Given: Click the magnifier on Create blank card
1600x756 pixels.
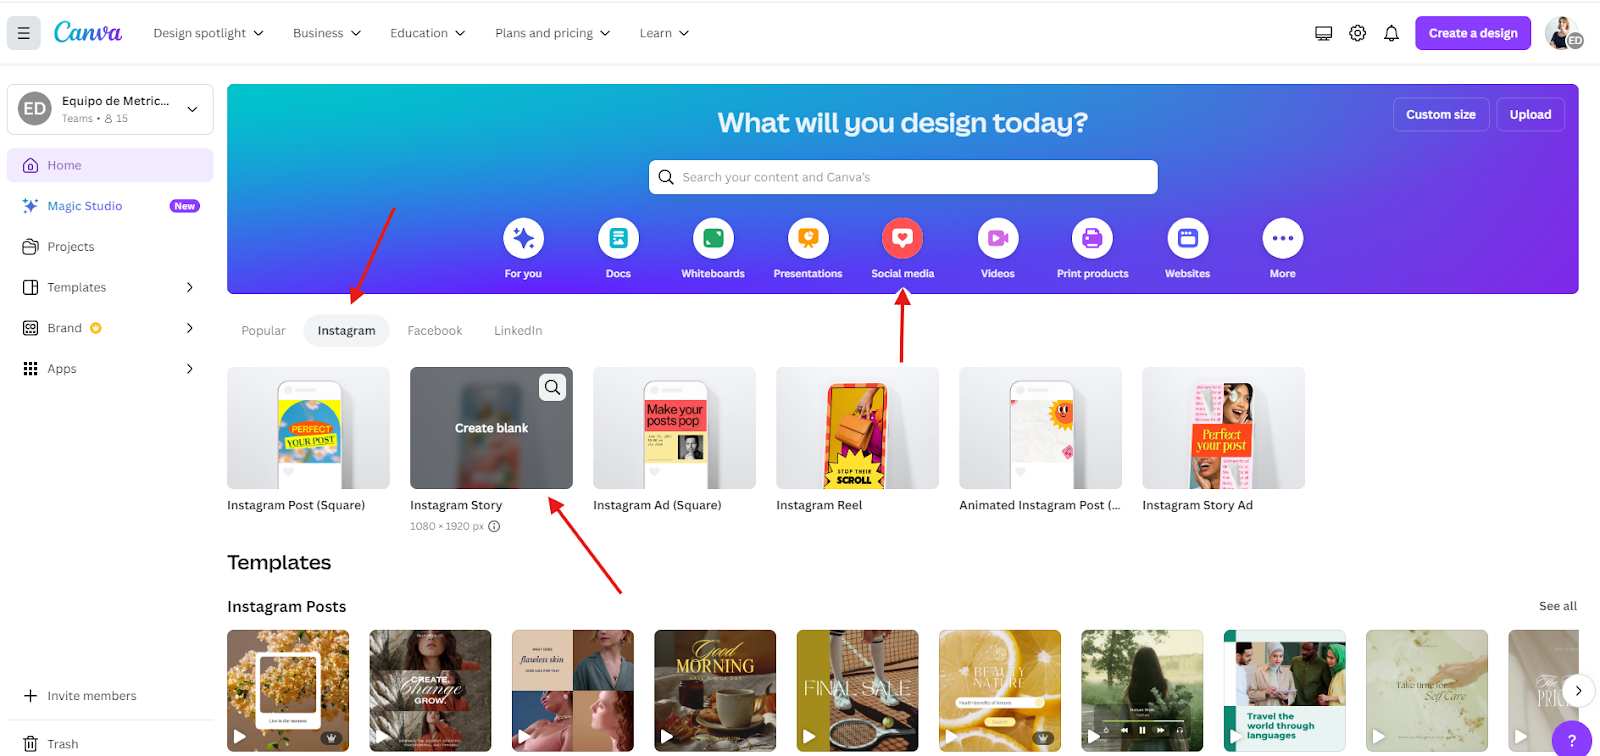Looking at the screenshot, I should (x=552, y=387).
